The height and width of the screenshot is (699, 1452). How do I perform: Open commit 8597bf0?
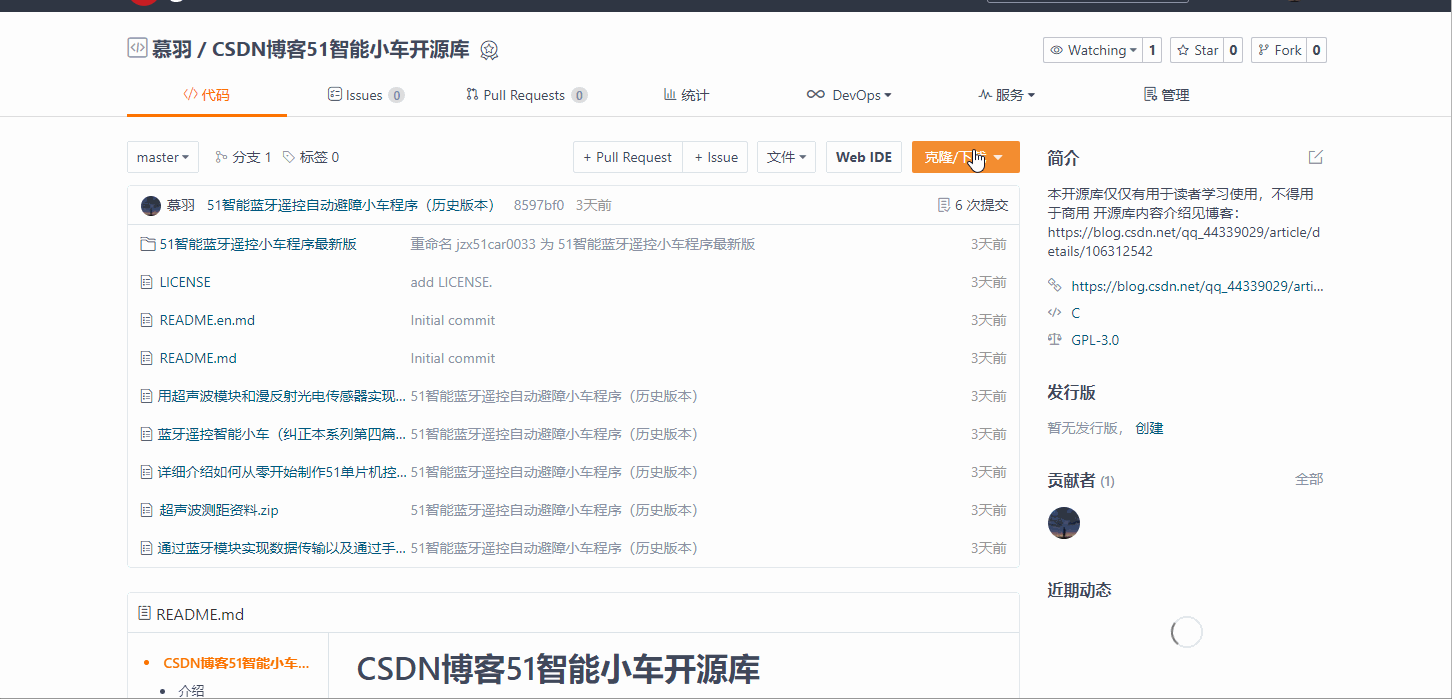pyautogui.click(x=539, y=205)
